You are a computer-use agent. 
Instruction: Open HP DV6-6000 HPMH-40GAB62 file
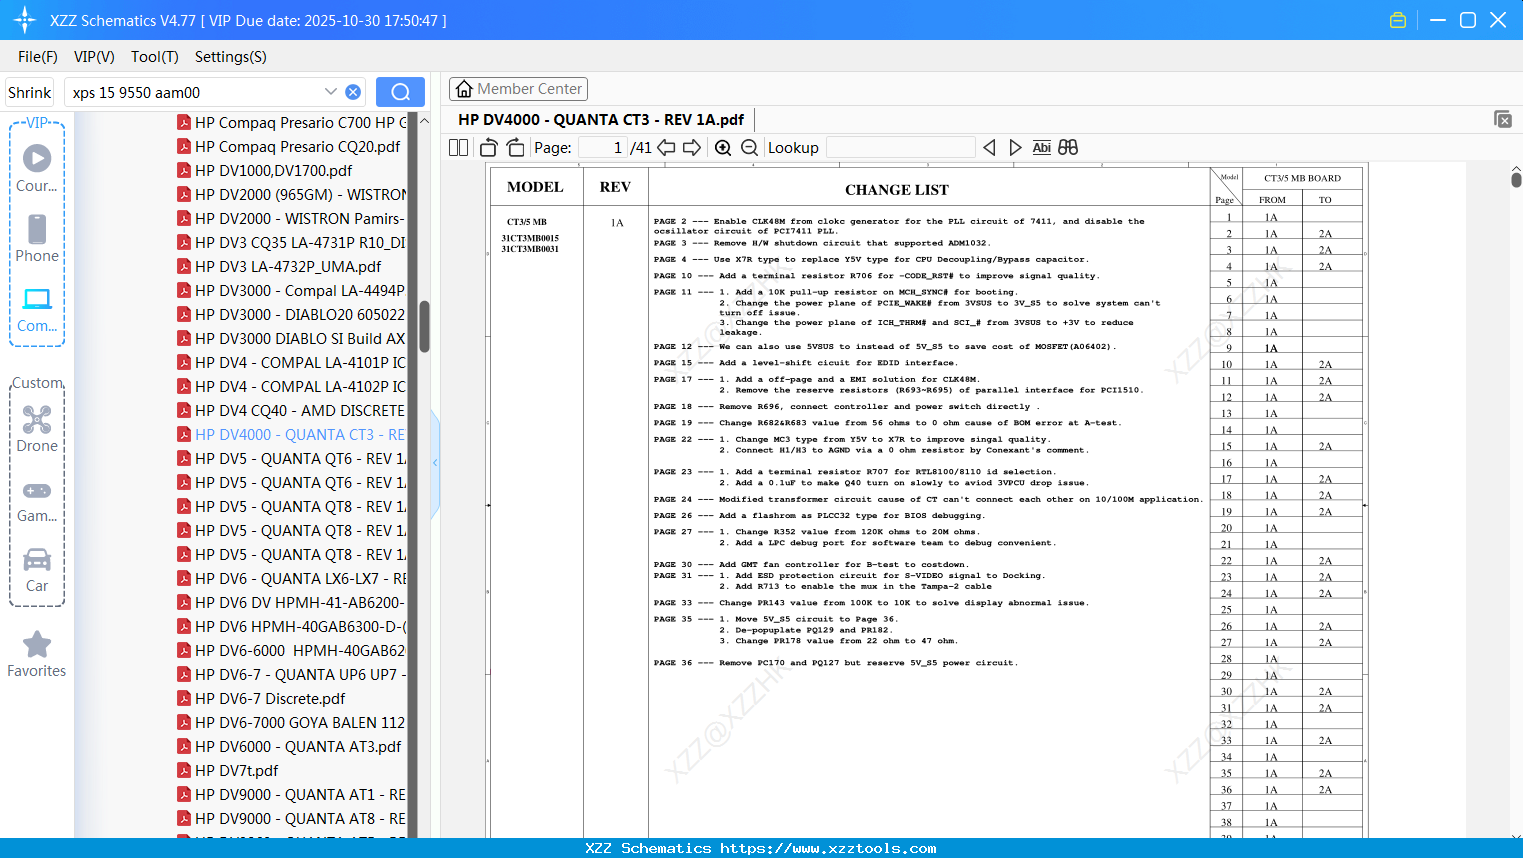291,650
